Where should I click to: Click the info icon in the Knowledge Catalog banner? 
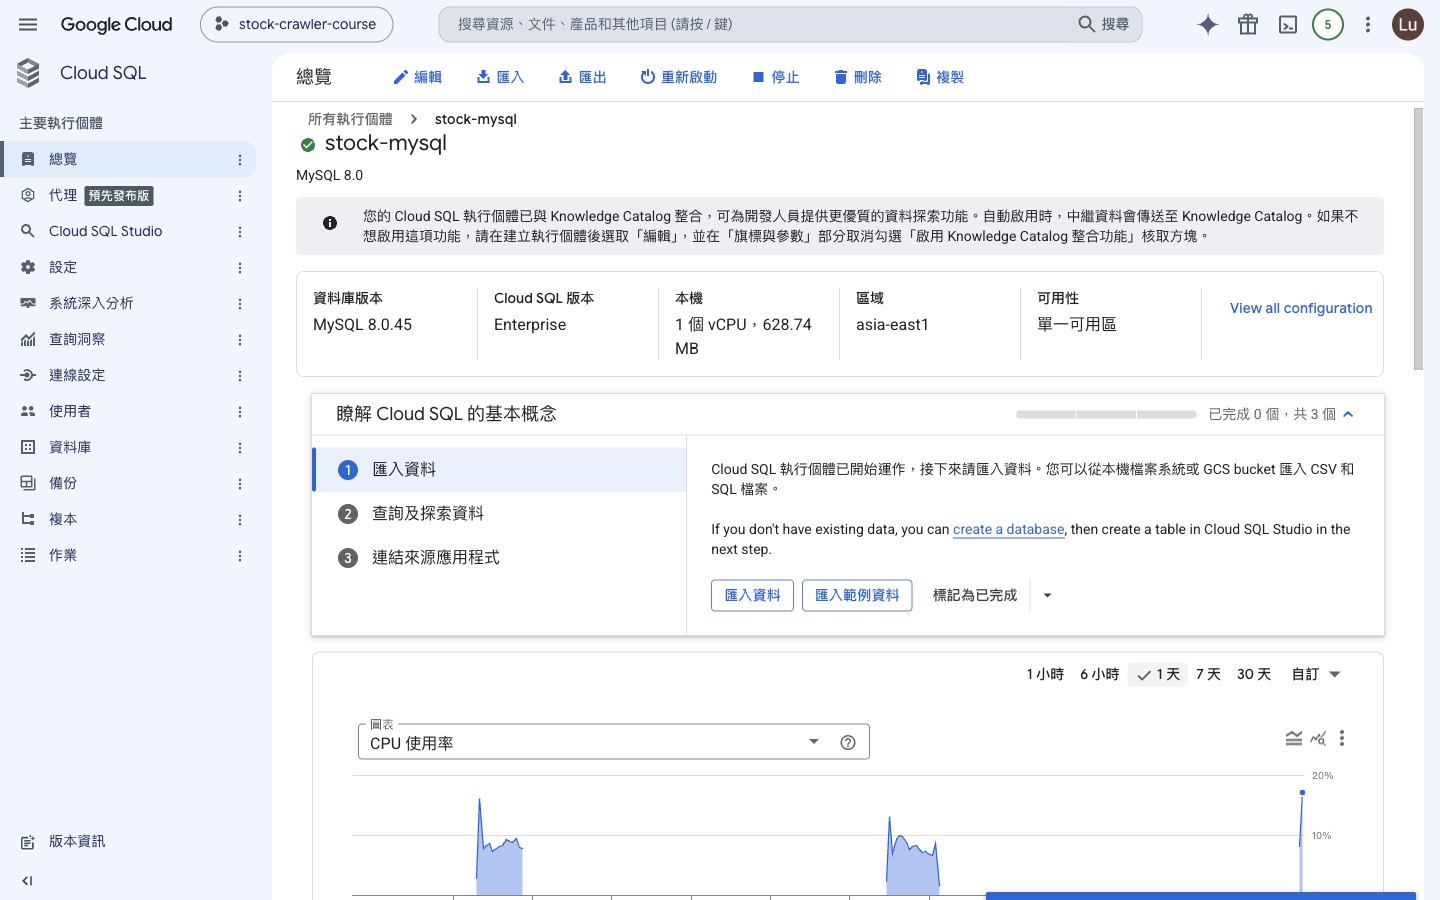330,223
